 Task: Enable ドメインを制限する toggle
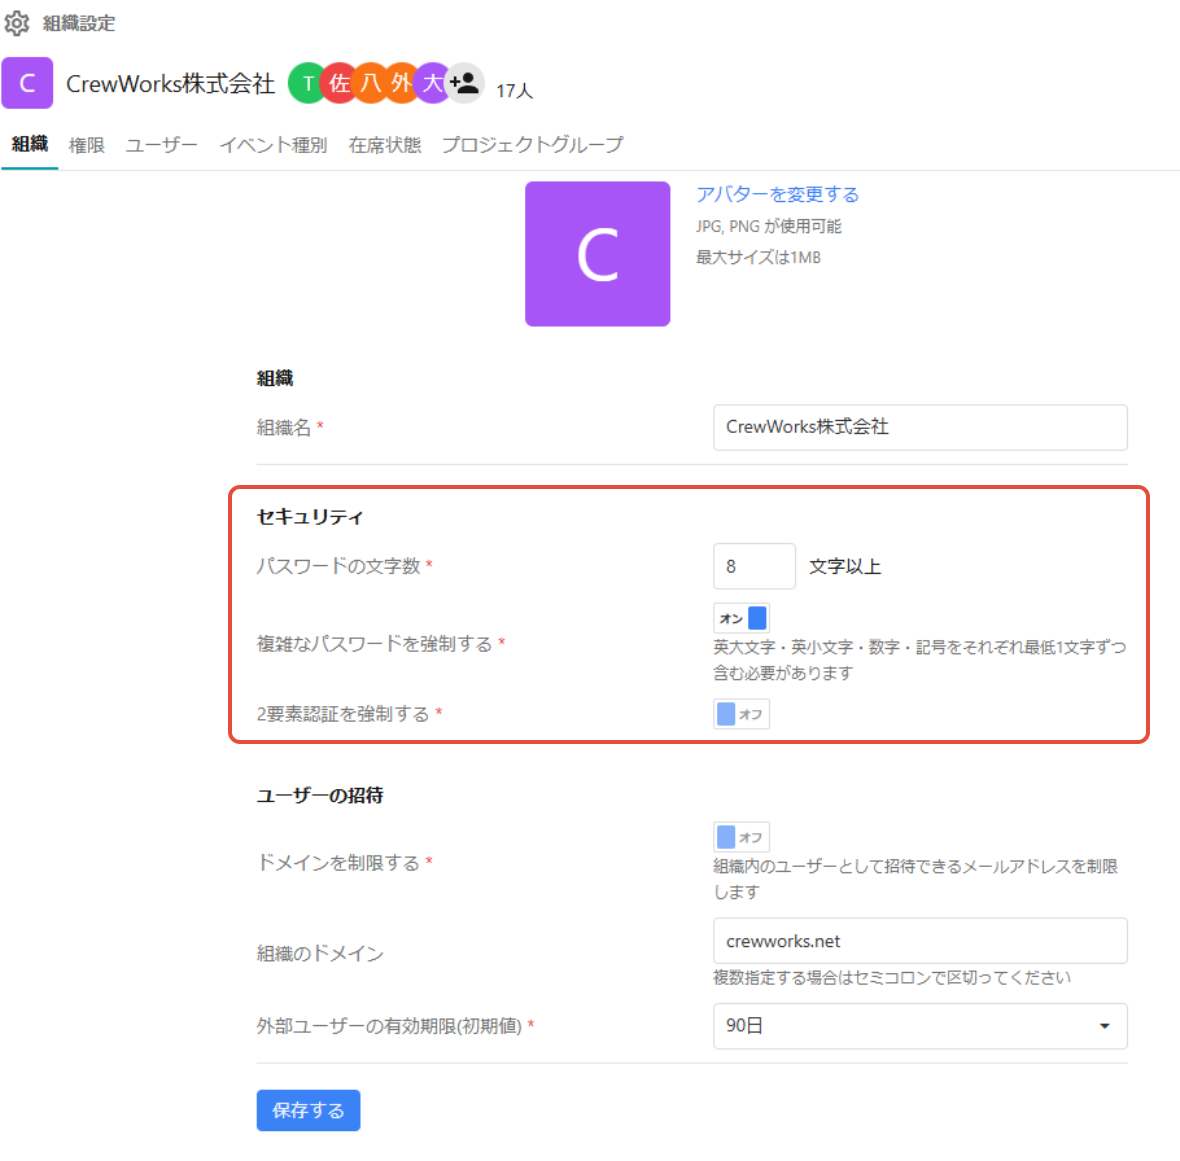click(741, 837)
